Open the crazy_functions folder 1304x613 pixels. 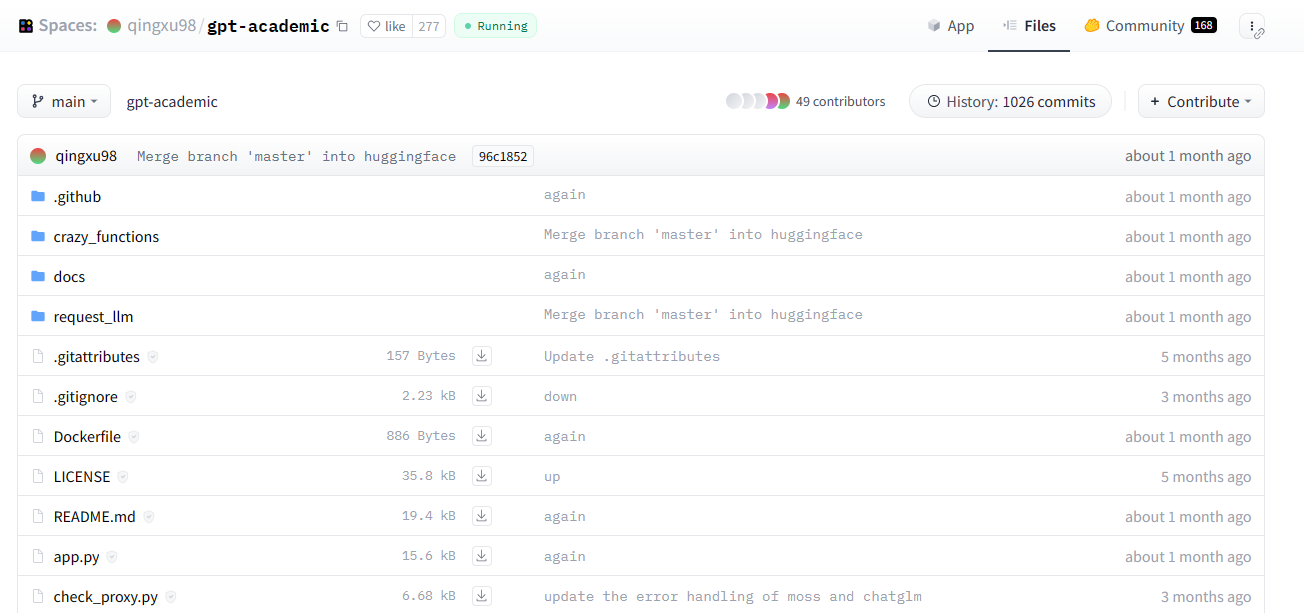click(x=105, y=236)
